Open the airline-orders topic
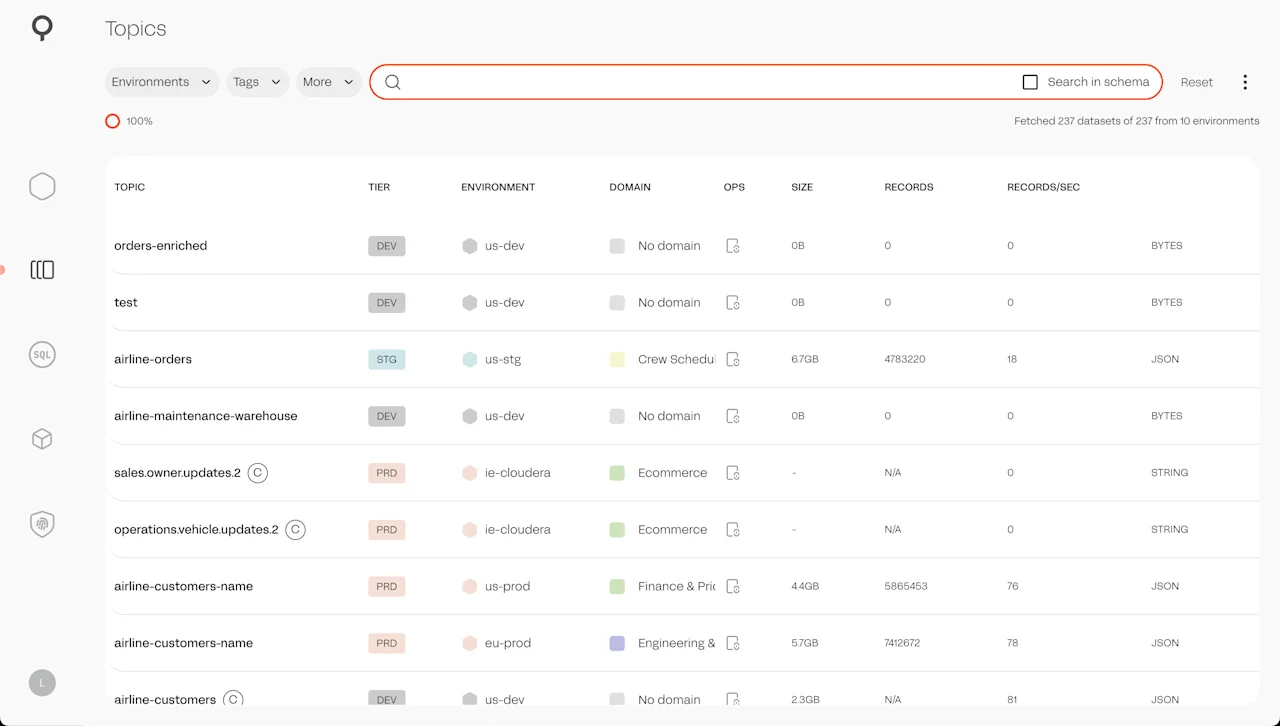Screen dimensions: 1280x726 pos(153,359)
